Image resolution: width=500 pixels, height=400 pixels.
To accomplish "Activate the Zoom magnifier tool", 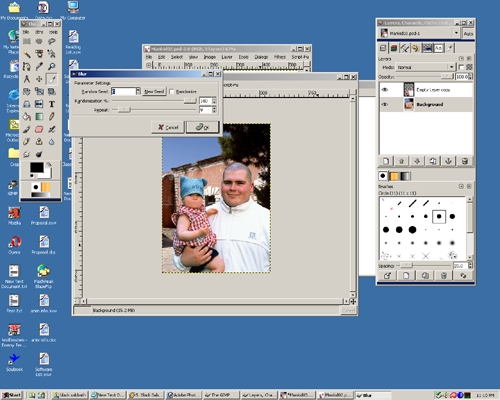I will [52, 66].
